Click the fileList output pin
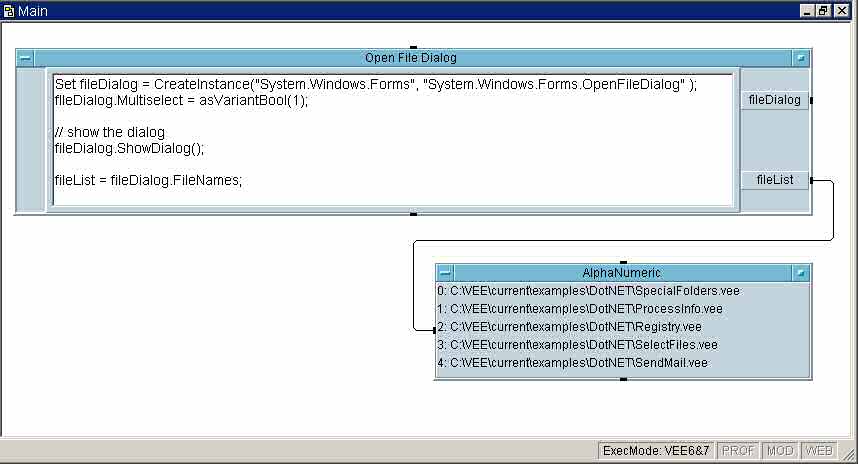858x464 pixels. pyautogui.click(x=811, y=180)
